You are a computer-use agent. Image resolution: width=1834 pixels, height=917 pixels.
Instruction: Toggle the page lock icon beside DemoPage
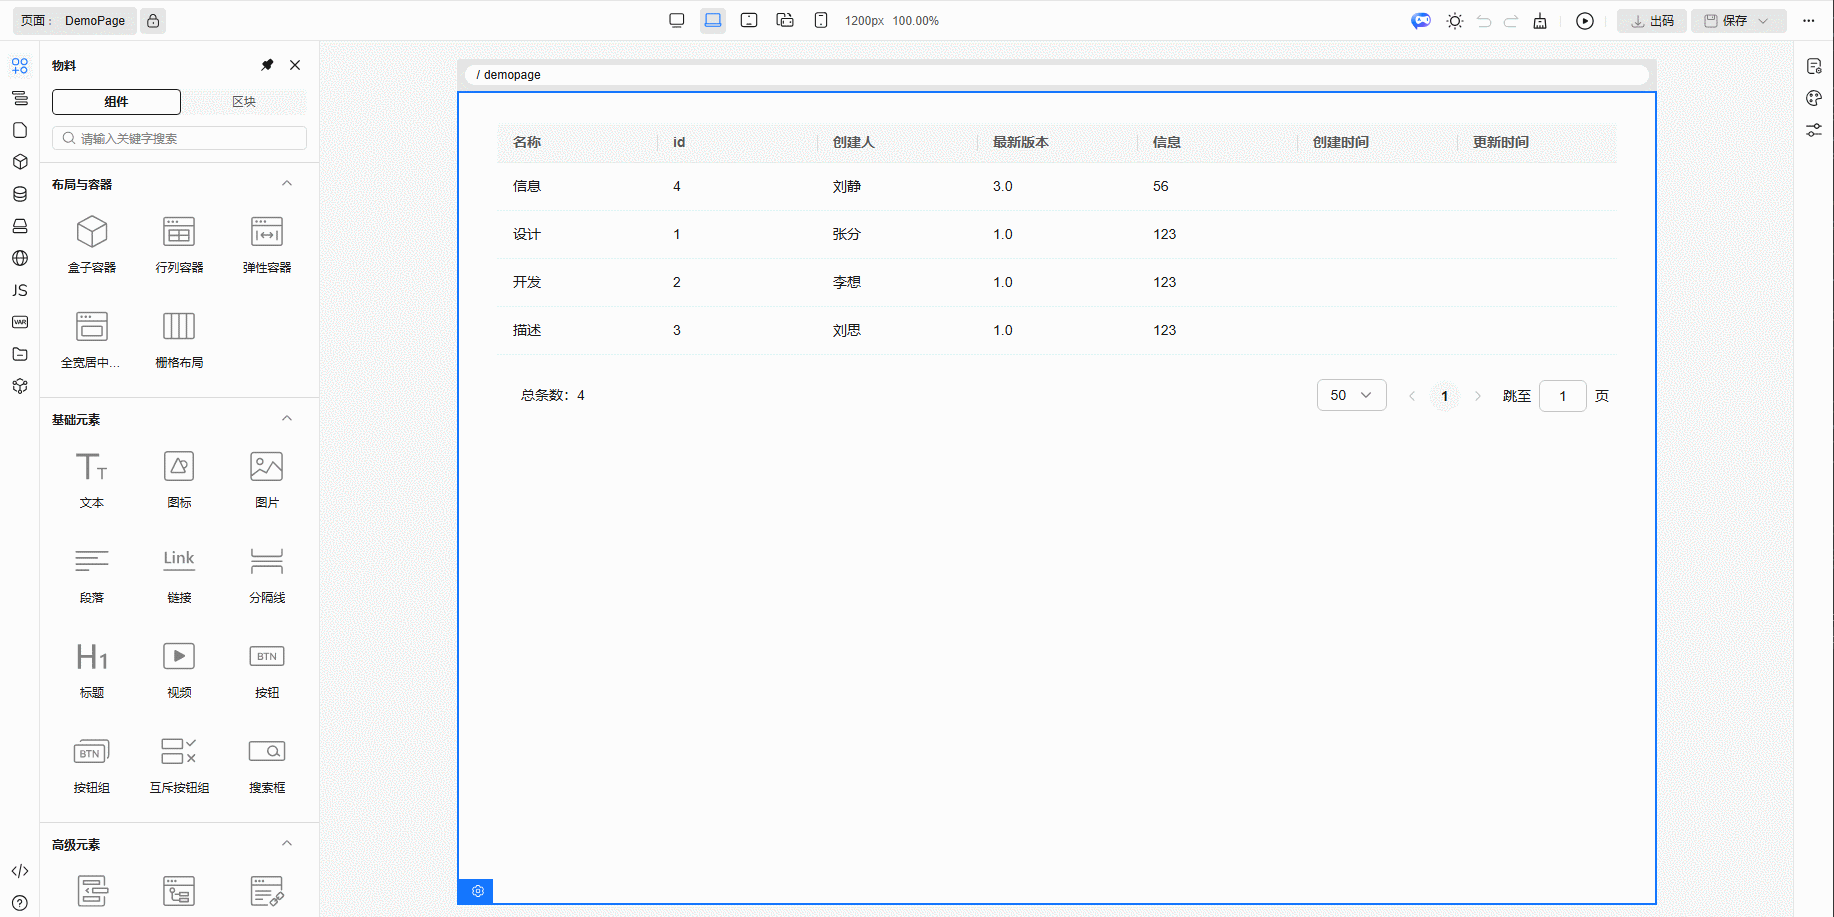[153, 21]
